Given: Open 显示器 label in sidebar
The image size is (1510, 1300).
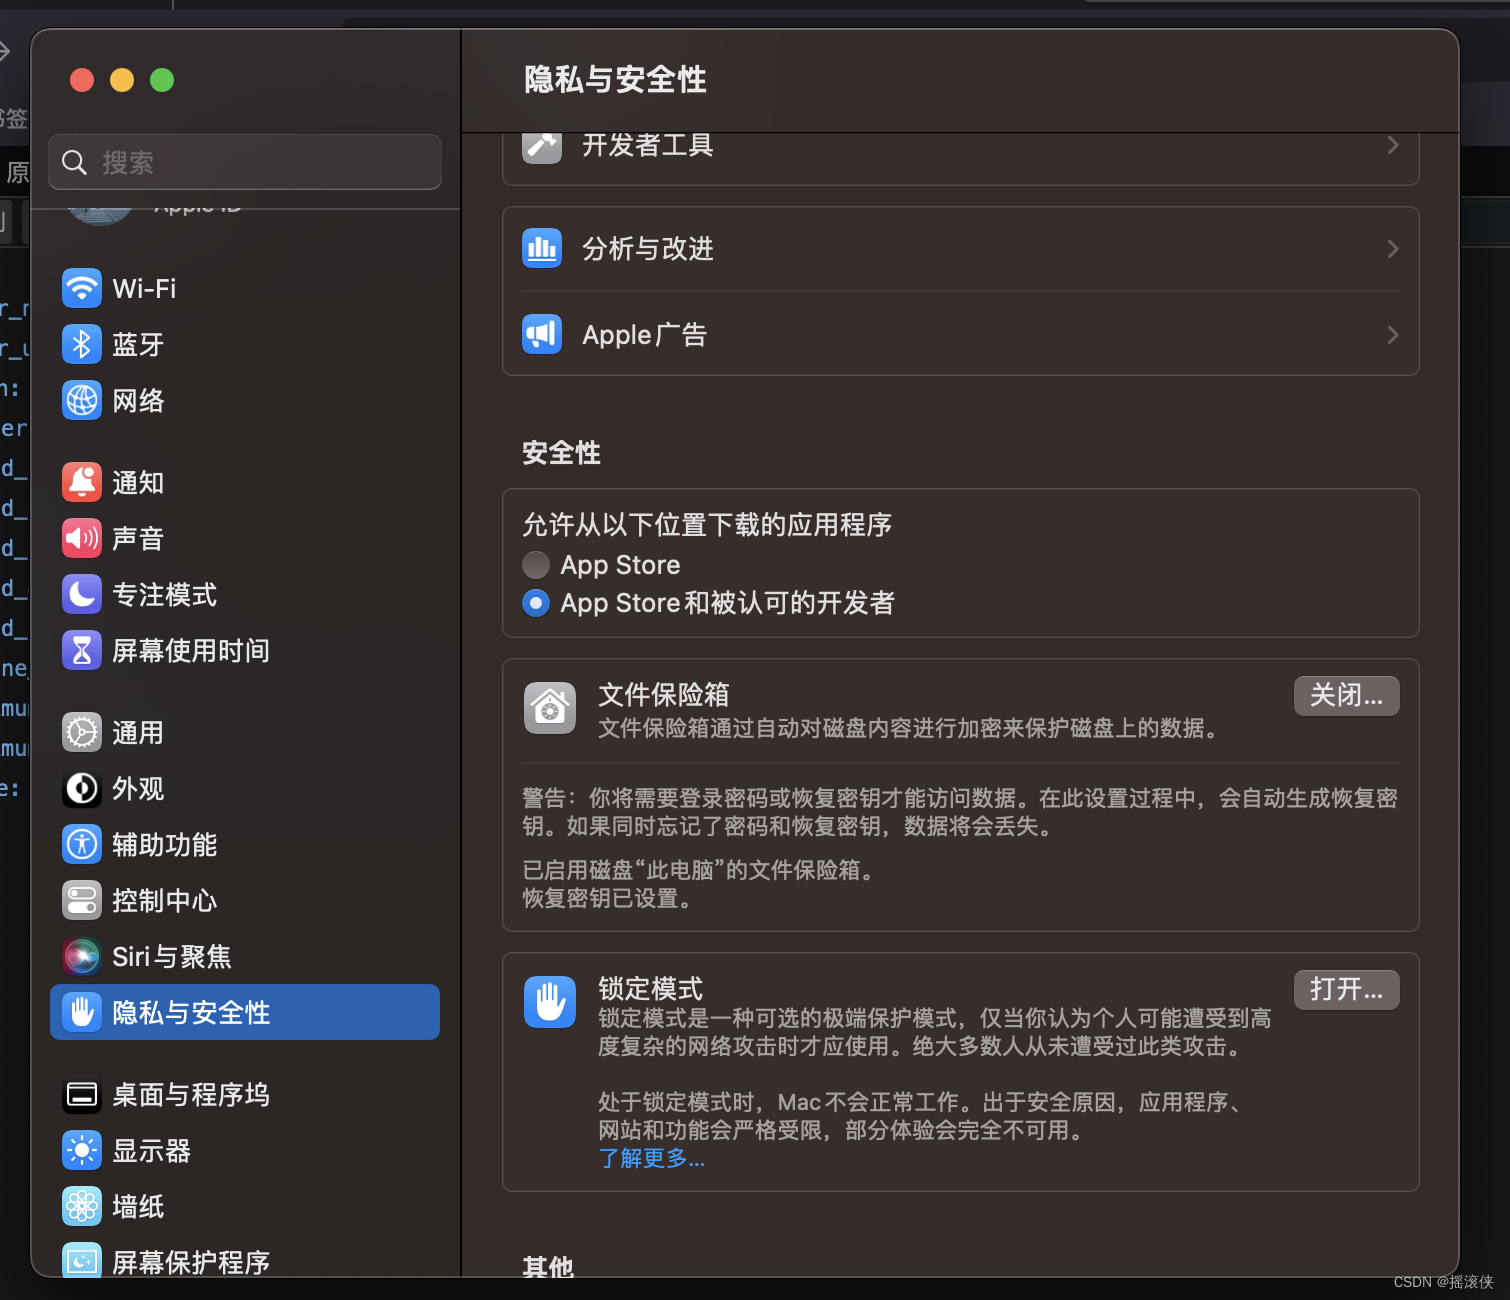Looking at the screenshot, I should tap(151, 1151).
